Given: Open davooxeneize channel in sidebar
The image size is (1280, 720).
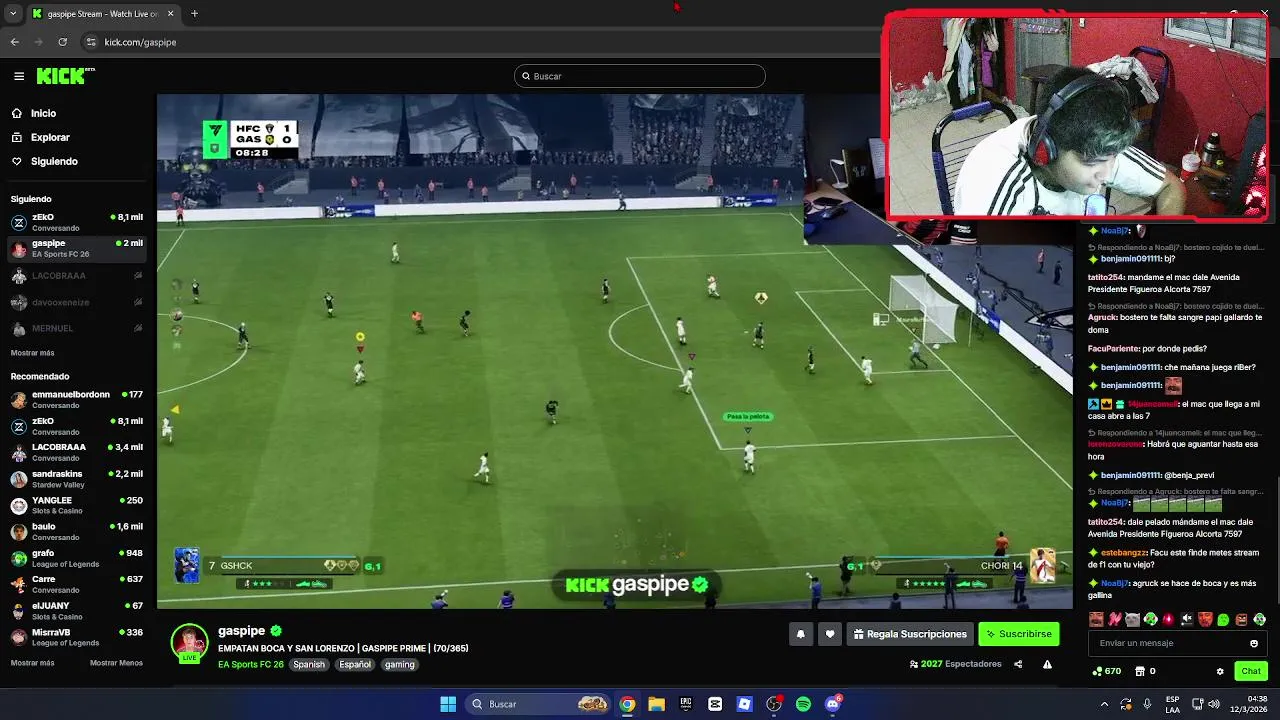Looking at the screenshot, I should click(x=78, y=302).
